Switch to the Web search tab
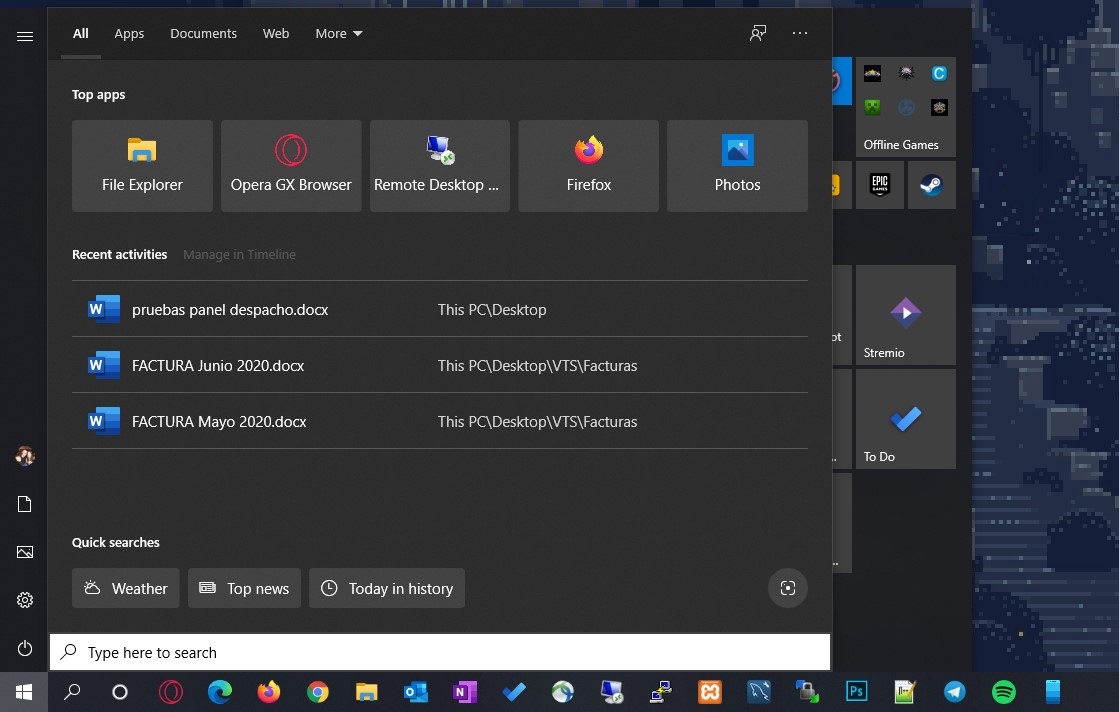 pos(275,34)
